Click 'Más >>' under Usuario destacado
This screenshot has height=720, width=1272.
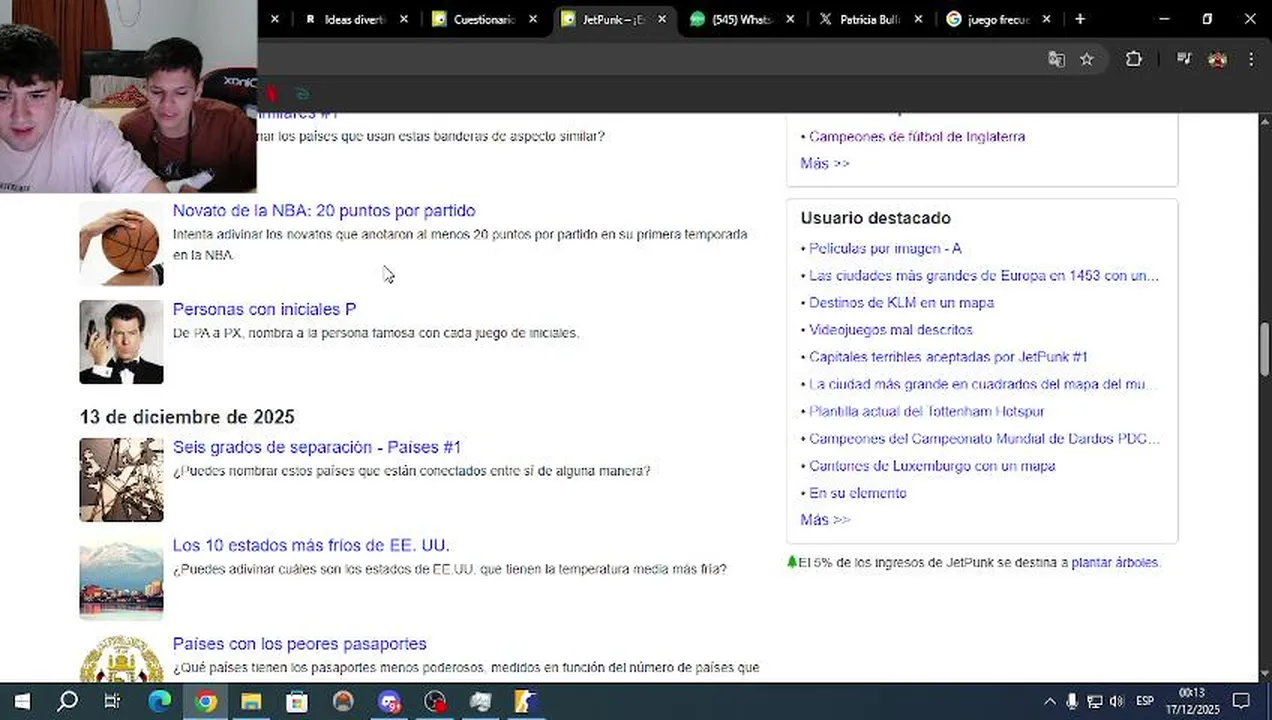point(825,519)
